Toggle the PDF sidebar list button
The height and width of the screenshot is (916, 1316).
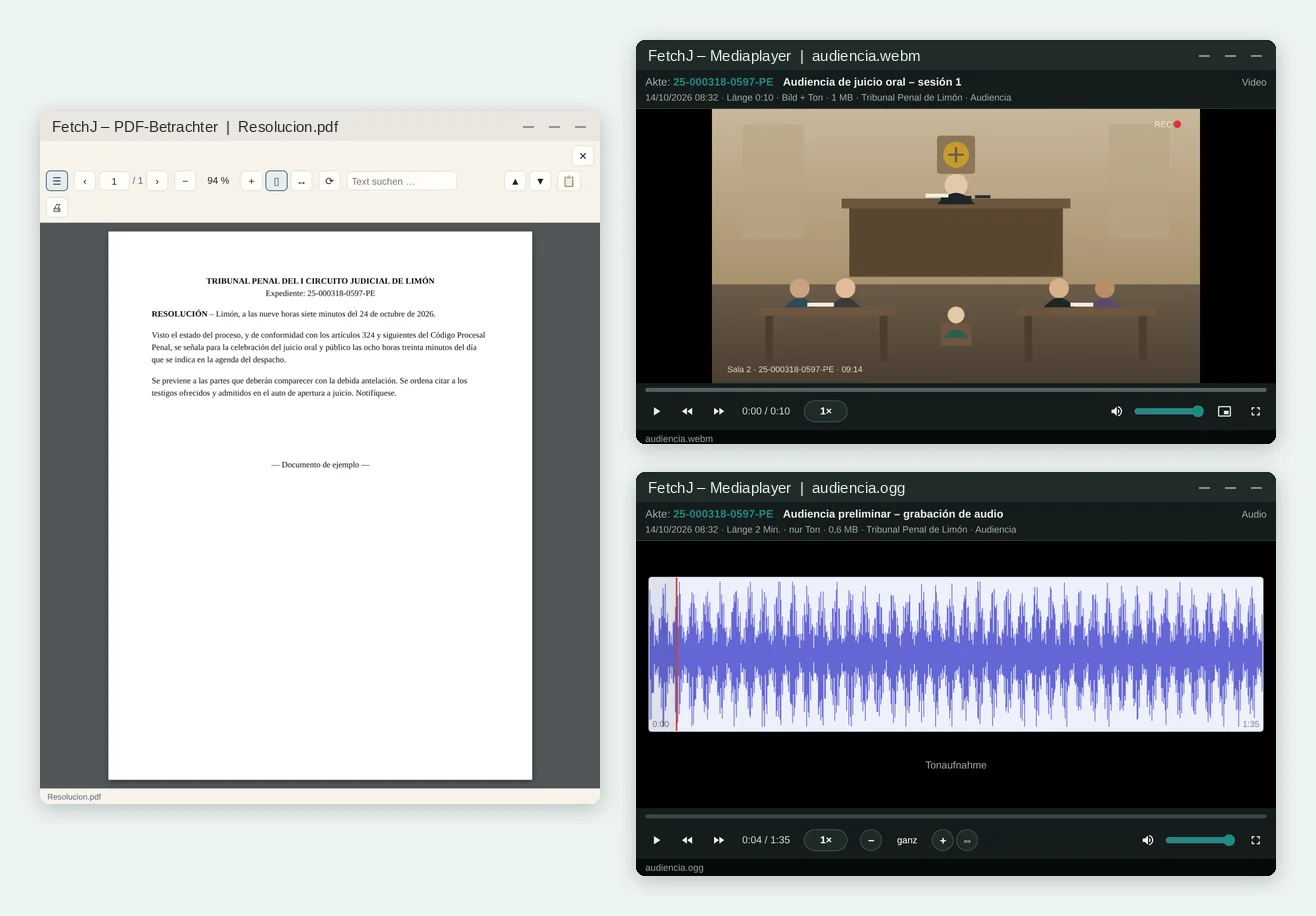(x=57, y=181)
